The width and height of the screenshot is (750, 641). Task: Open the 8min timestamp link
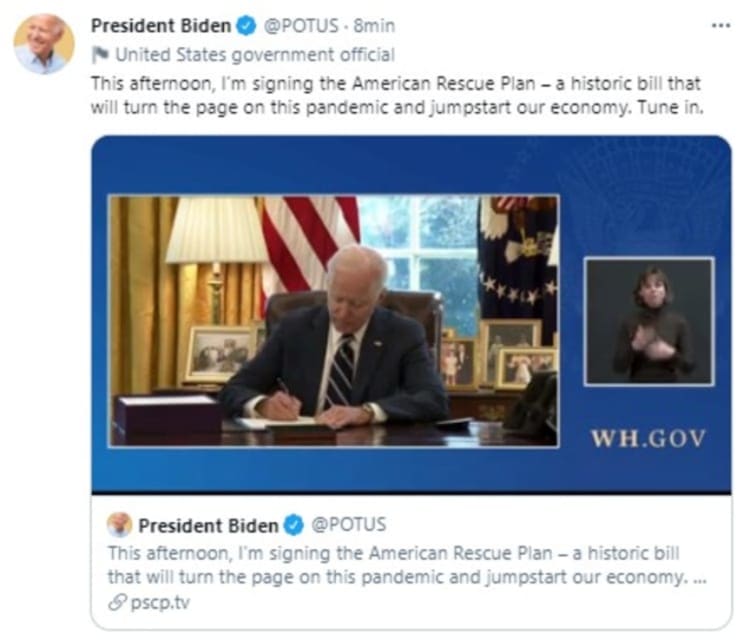(x=374, y=26)
